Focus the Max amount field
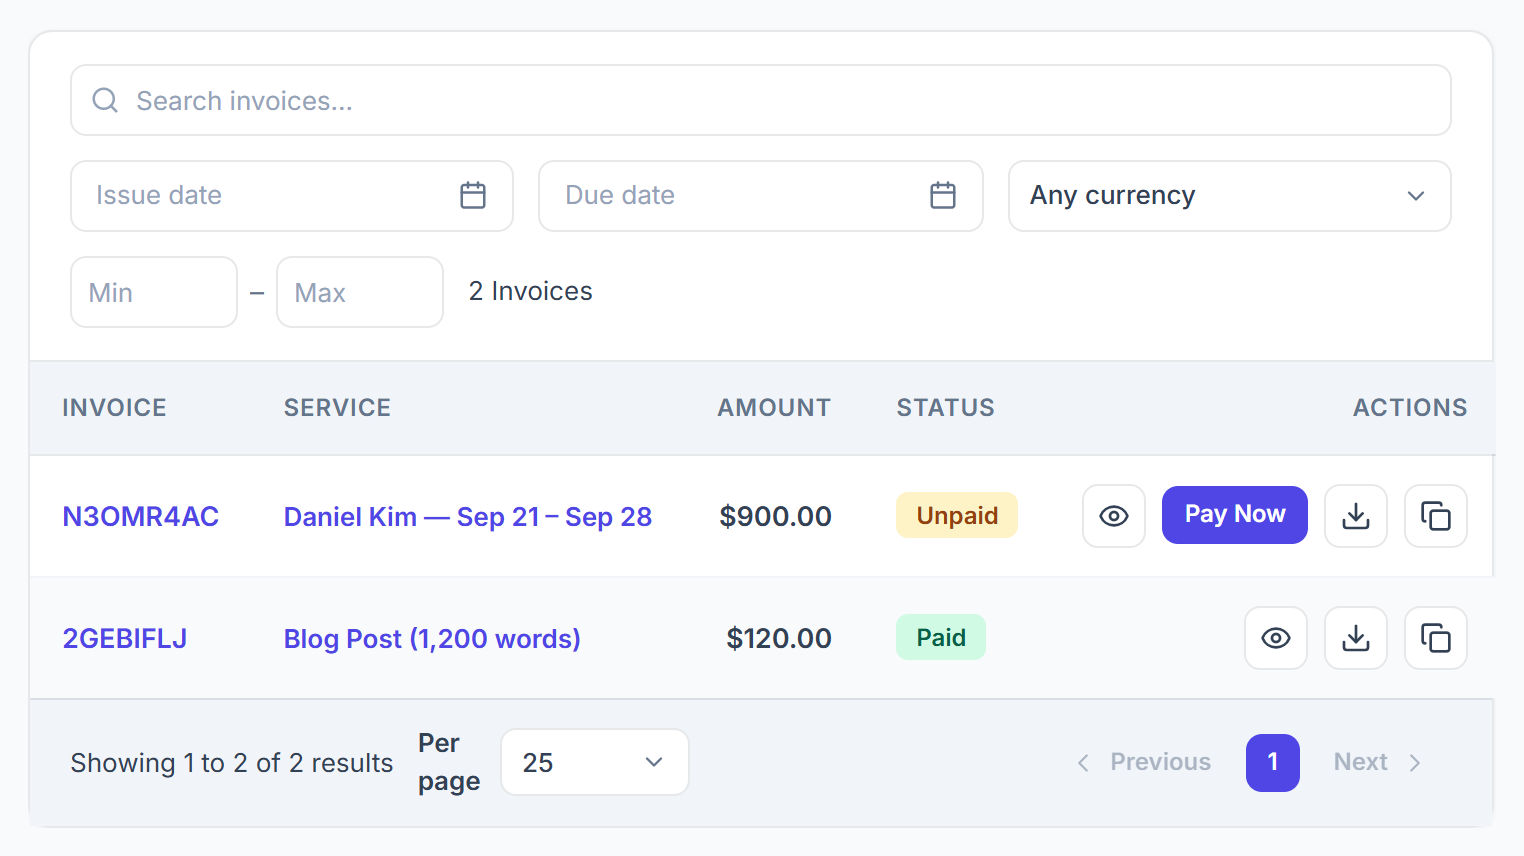The height and width of the screenshot is (856, 1524). click(360, 292)
